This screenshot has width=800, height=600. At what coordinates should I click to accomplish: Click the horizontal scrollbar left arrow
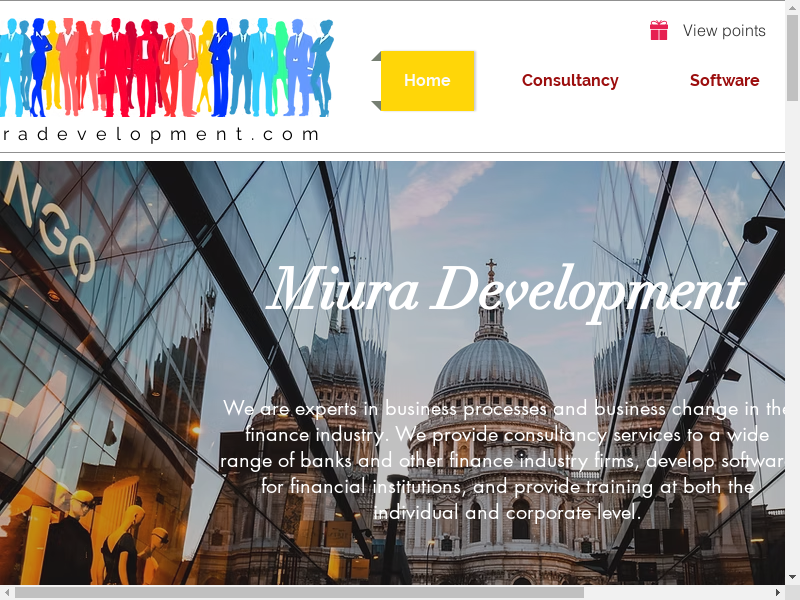pyautogui.click(x=7, y=592)
